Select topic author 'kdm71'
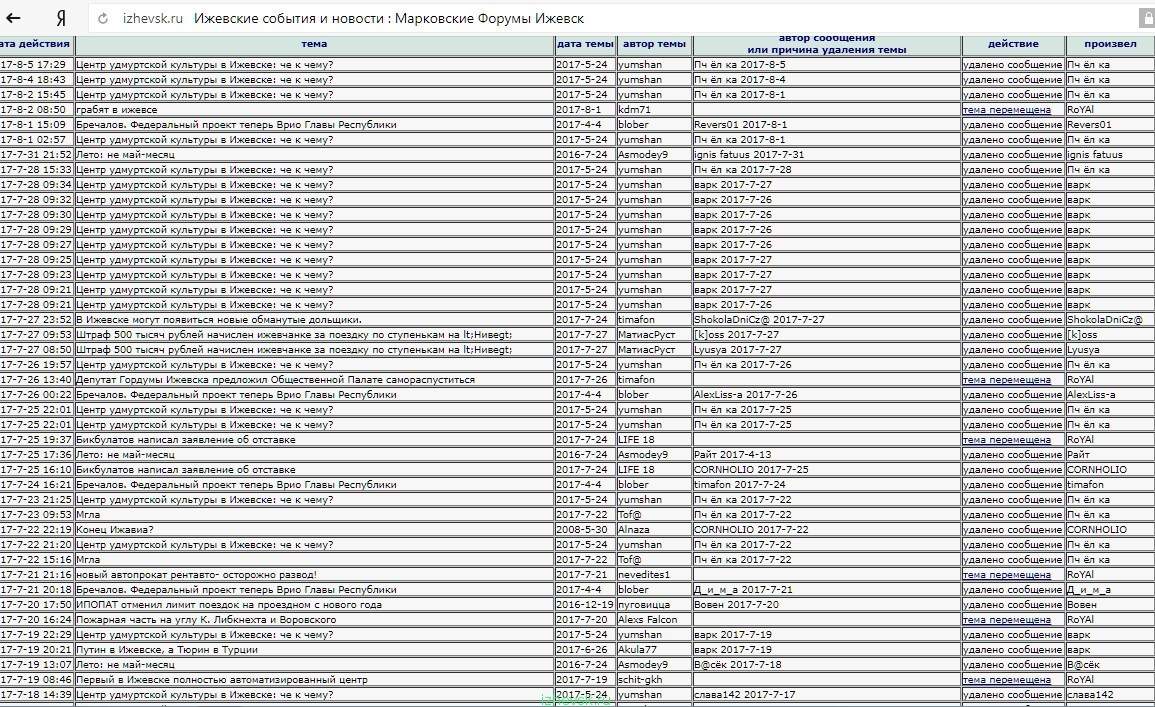 pyautogui.click(x=634, y=110)
